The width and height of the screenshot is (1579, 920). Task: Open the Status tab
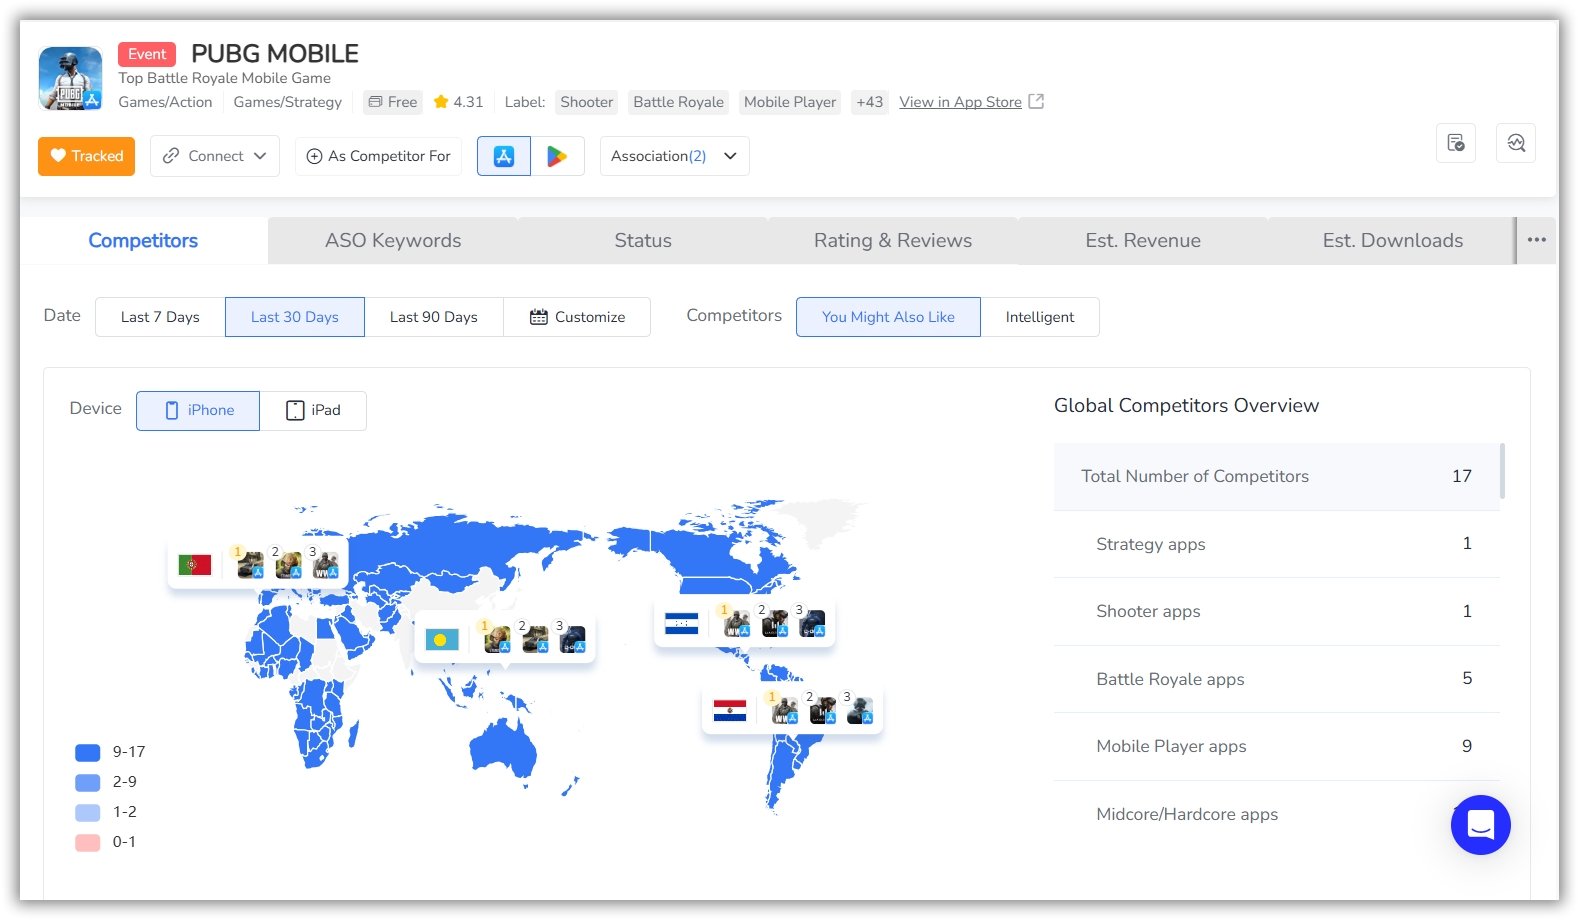[643, 241]
